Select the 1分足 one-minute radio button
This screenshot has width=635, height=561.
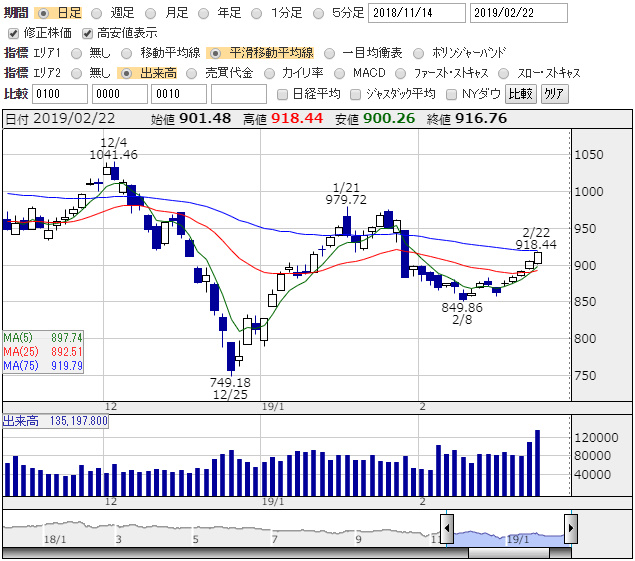256,13
